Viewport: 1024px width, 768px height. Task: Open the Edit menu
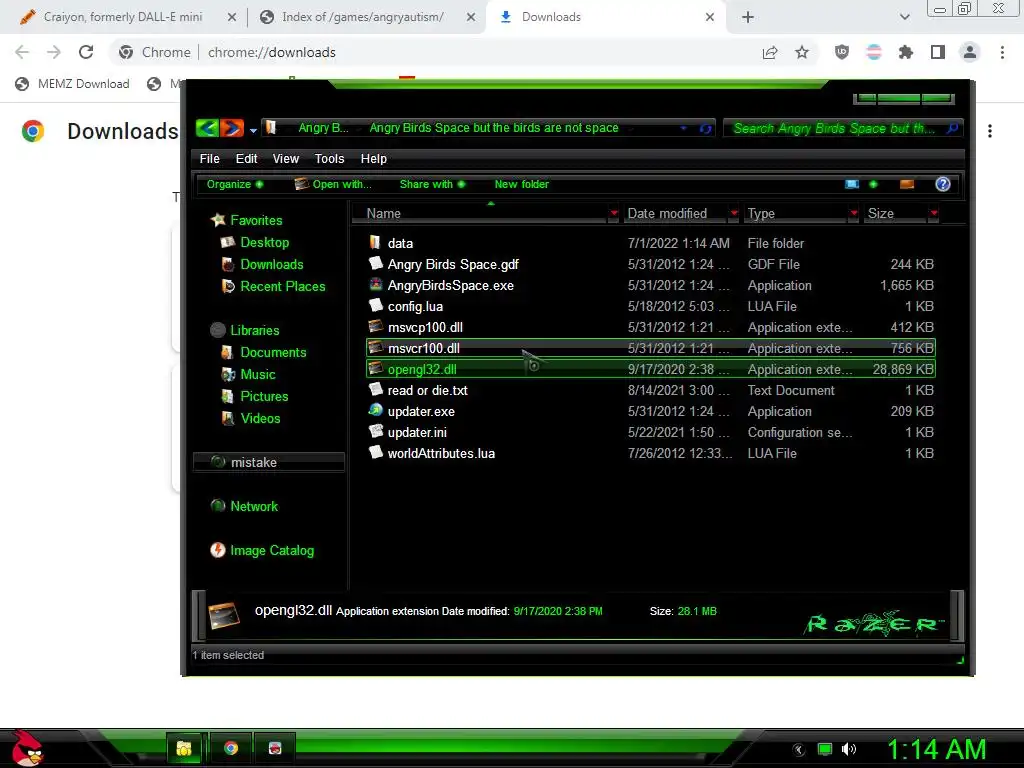(x=246, y=159)
